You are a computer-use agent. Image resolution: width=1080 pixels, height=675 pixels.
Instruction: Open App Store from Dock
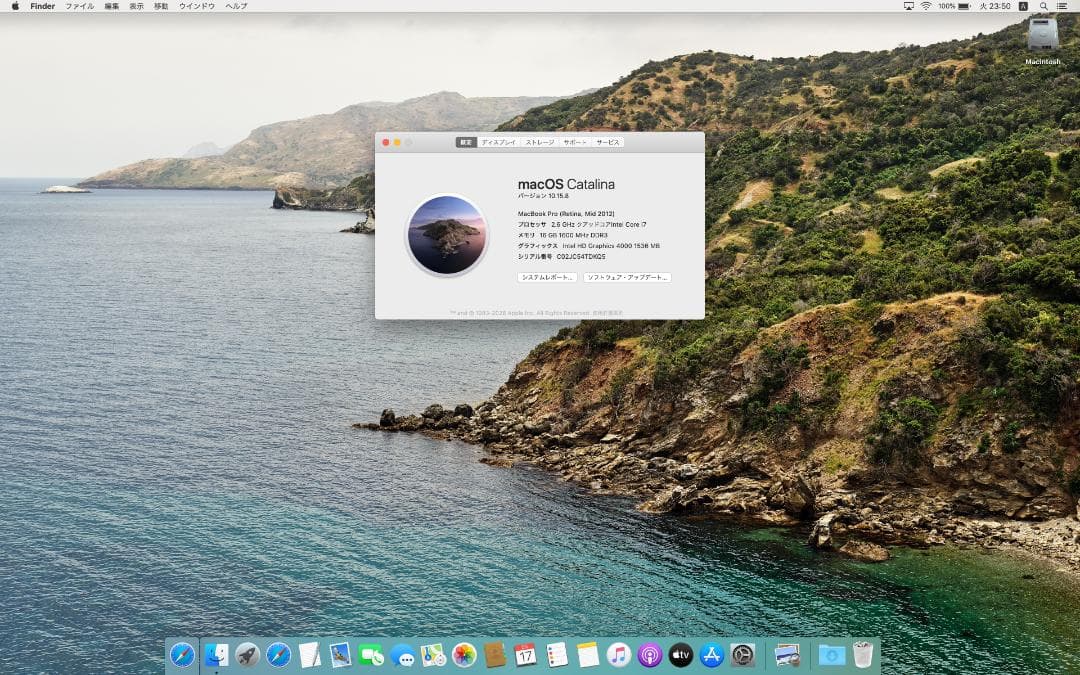tap(712, 654)
